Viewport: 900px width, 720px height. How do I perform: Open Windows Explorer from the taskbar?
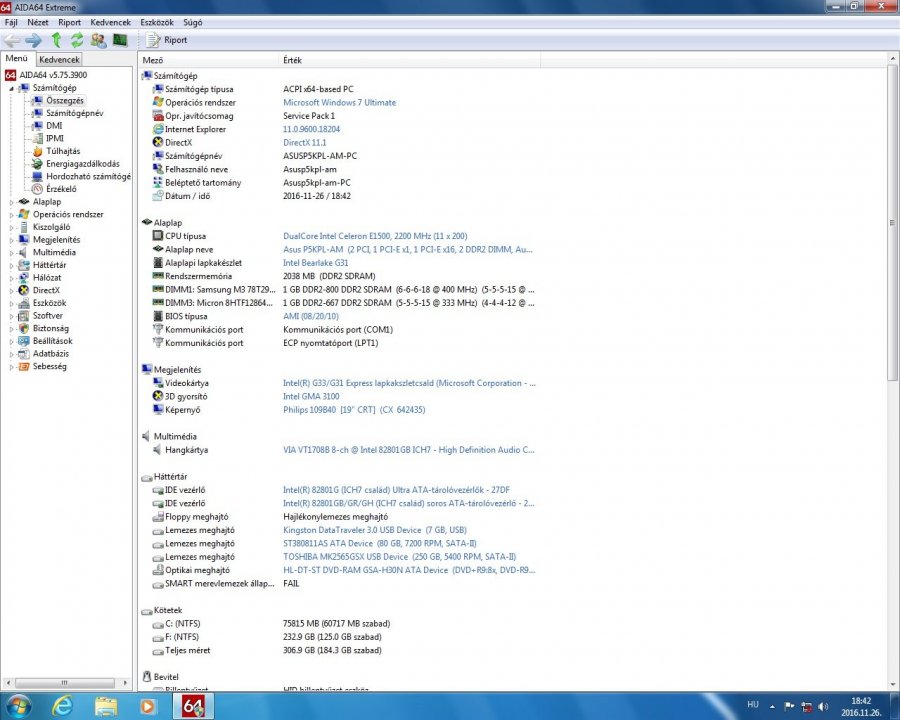(106, 706)
